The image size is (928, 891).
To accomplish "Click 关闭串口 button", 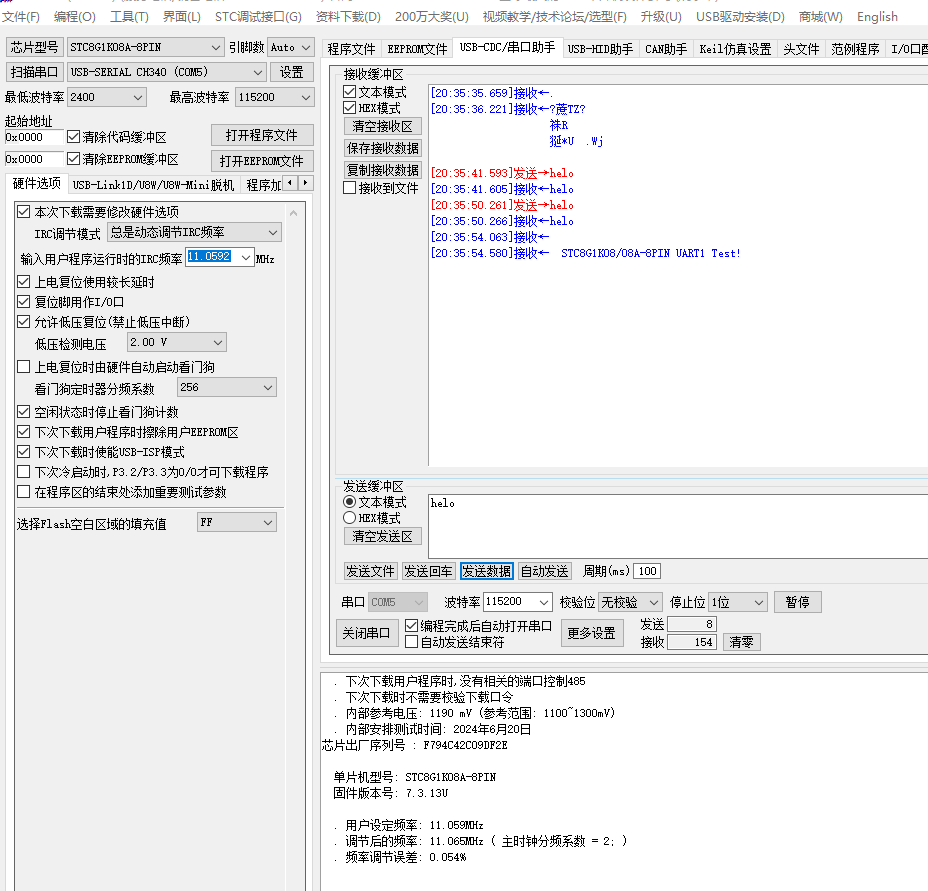I will pyautogui.click(x=367, y=633).
